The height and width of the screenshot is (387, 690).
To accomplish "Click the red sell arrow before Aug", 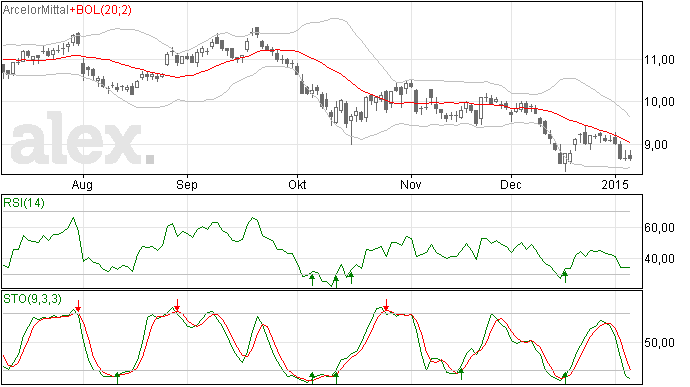I will pyautogui.click(x=78, y=306).
